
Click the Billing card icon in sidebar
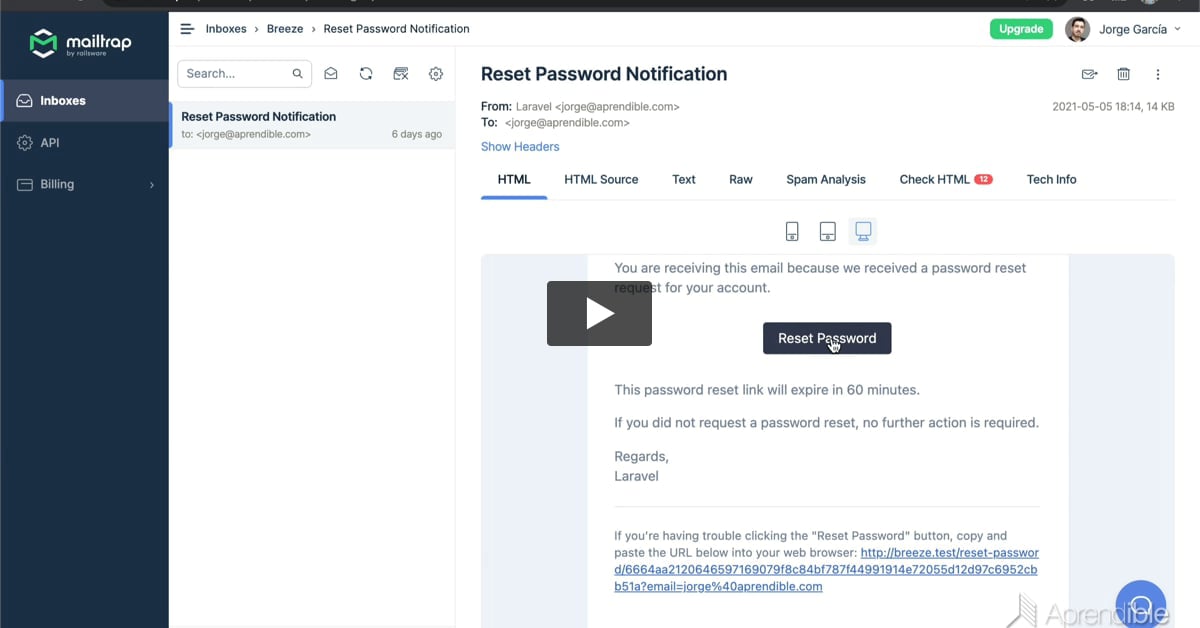pyautogui.click(x=25, y=185)
